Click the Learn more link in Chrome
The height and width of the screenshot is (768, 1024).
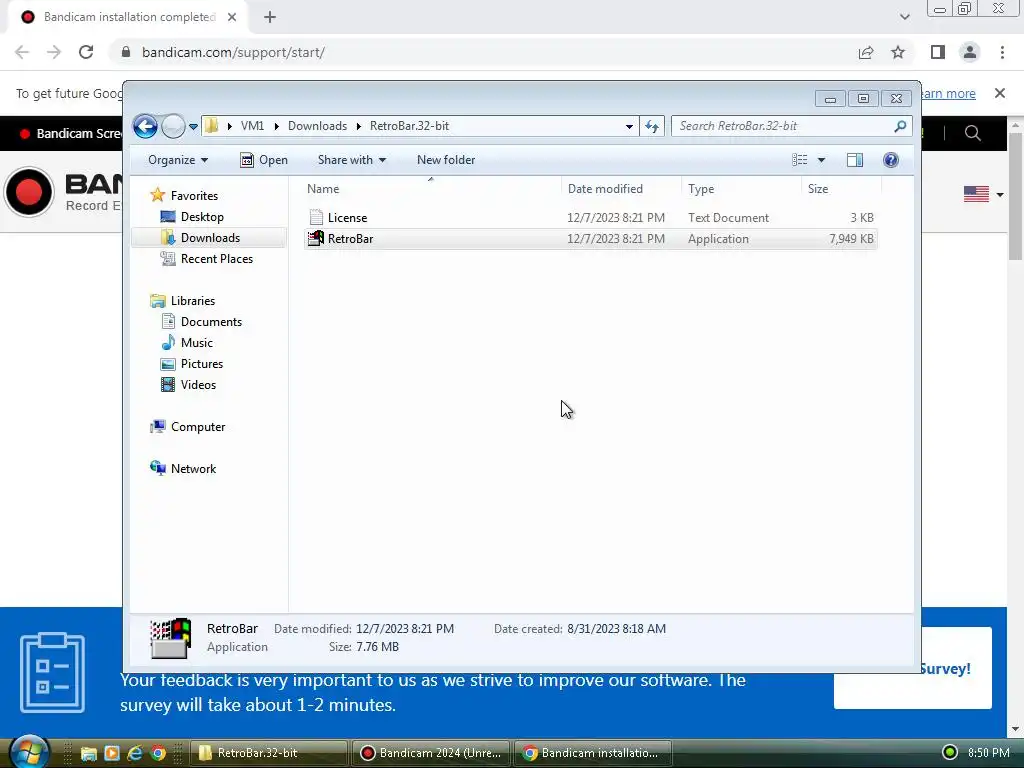pyautogui.click(x=948, y=93)
